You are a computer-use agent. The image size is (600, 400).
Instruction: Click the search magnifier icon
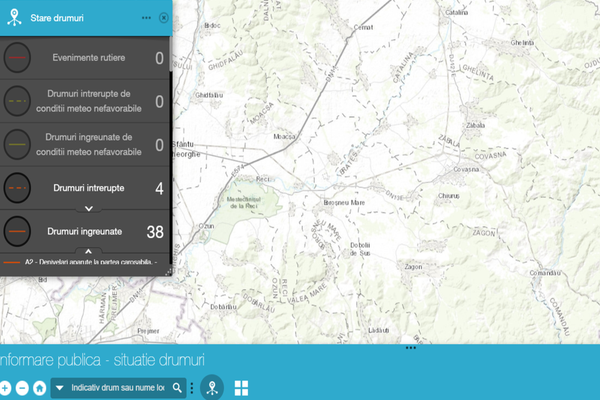tap(178, 387)
